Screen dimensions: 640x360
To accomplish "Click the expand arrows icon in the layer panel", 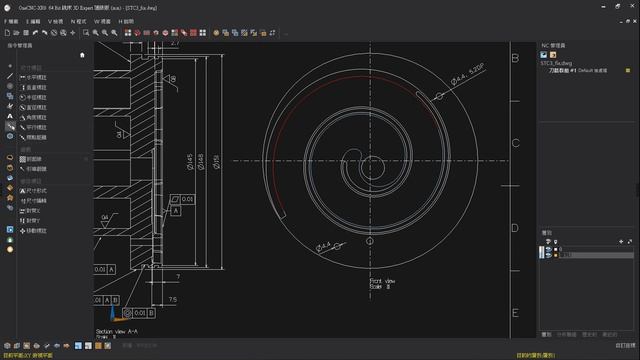I will tap(630, 242).
